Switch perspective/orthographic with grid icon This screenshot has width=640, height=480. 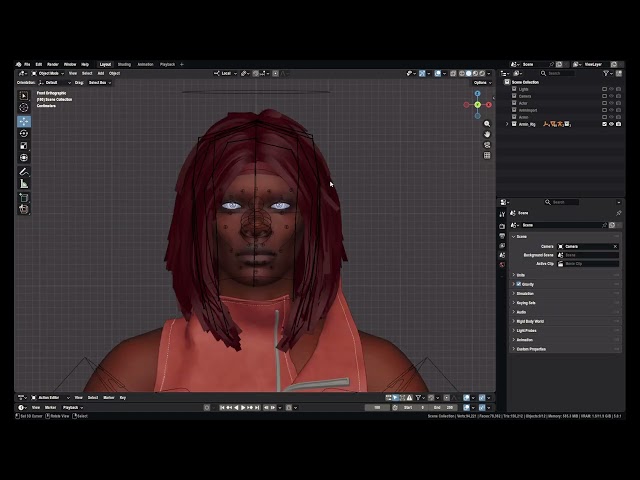pyautogui.click(x=487, y=156)
